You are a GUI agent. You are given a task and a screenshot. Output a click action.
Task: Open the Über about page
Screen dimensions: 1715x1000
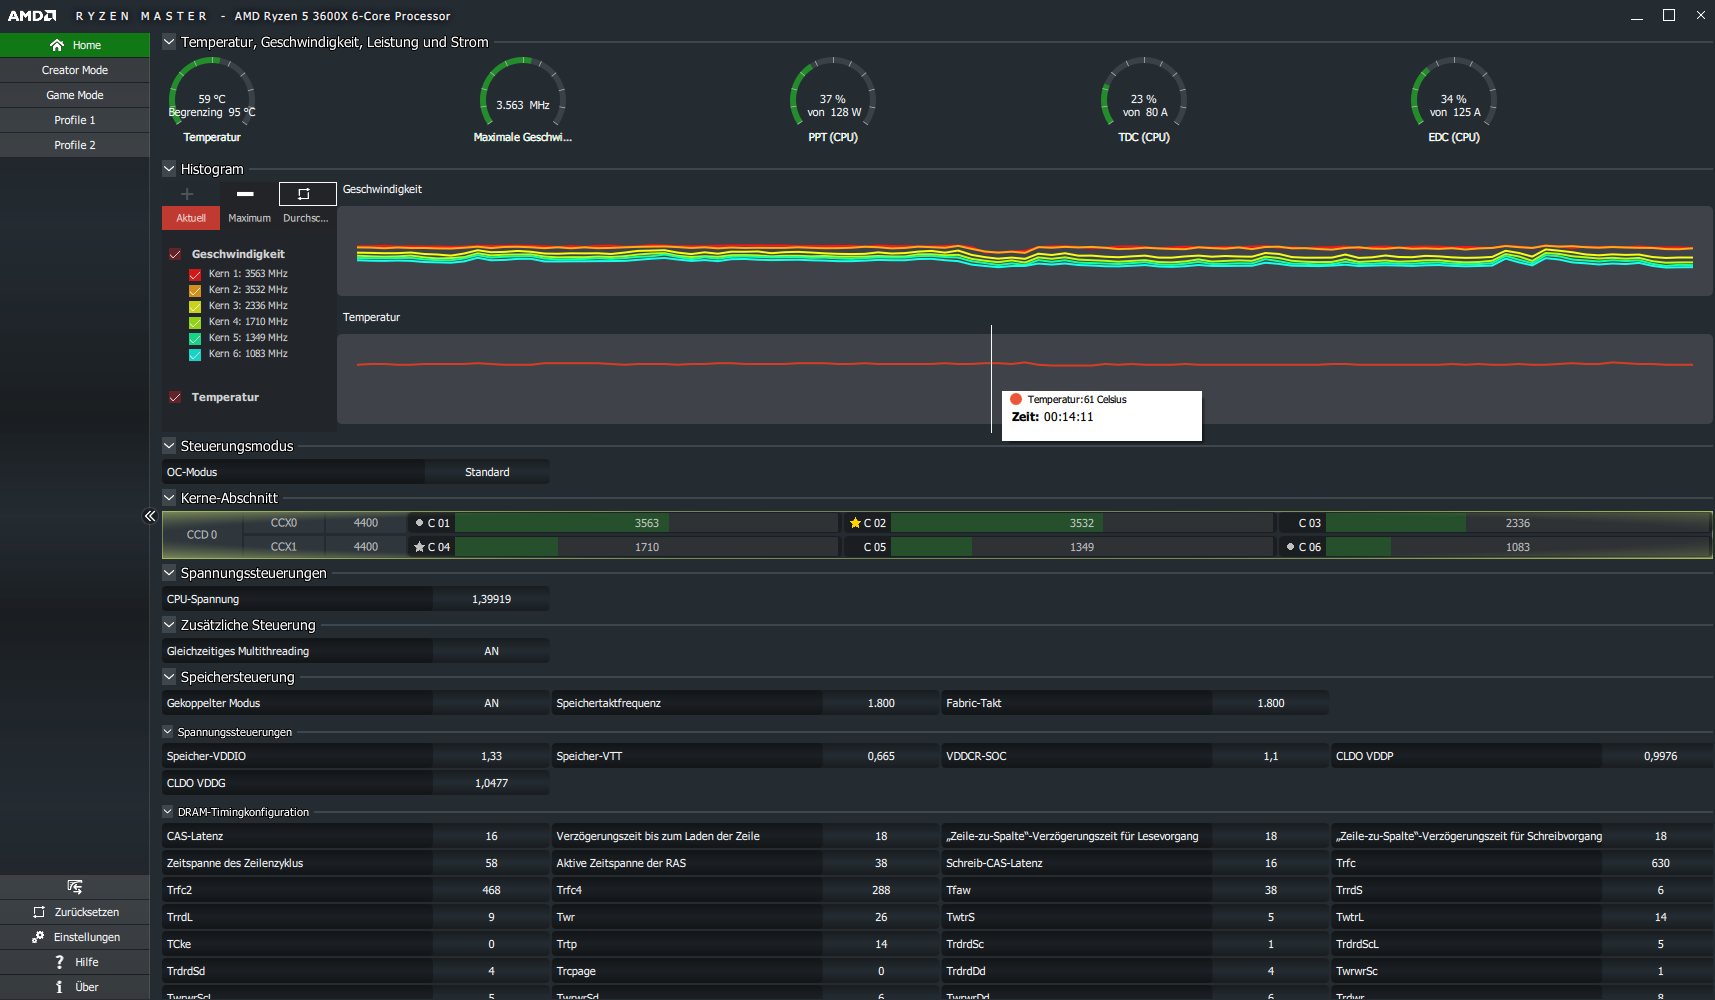tap(75, 987)
